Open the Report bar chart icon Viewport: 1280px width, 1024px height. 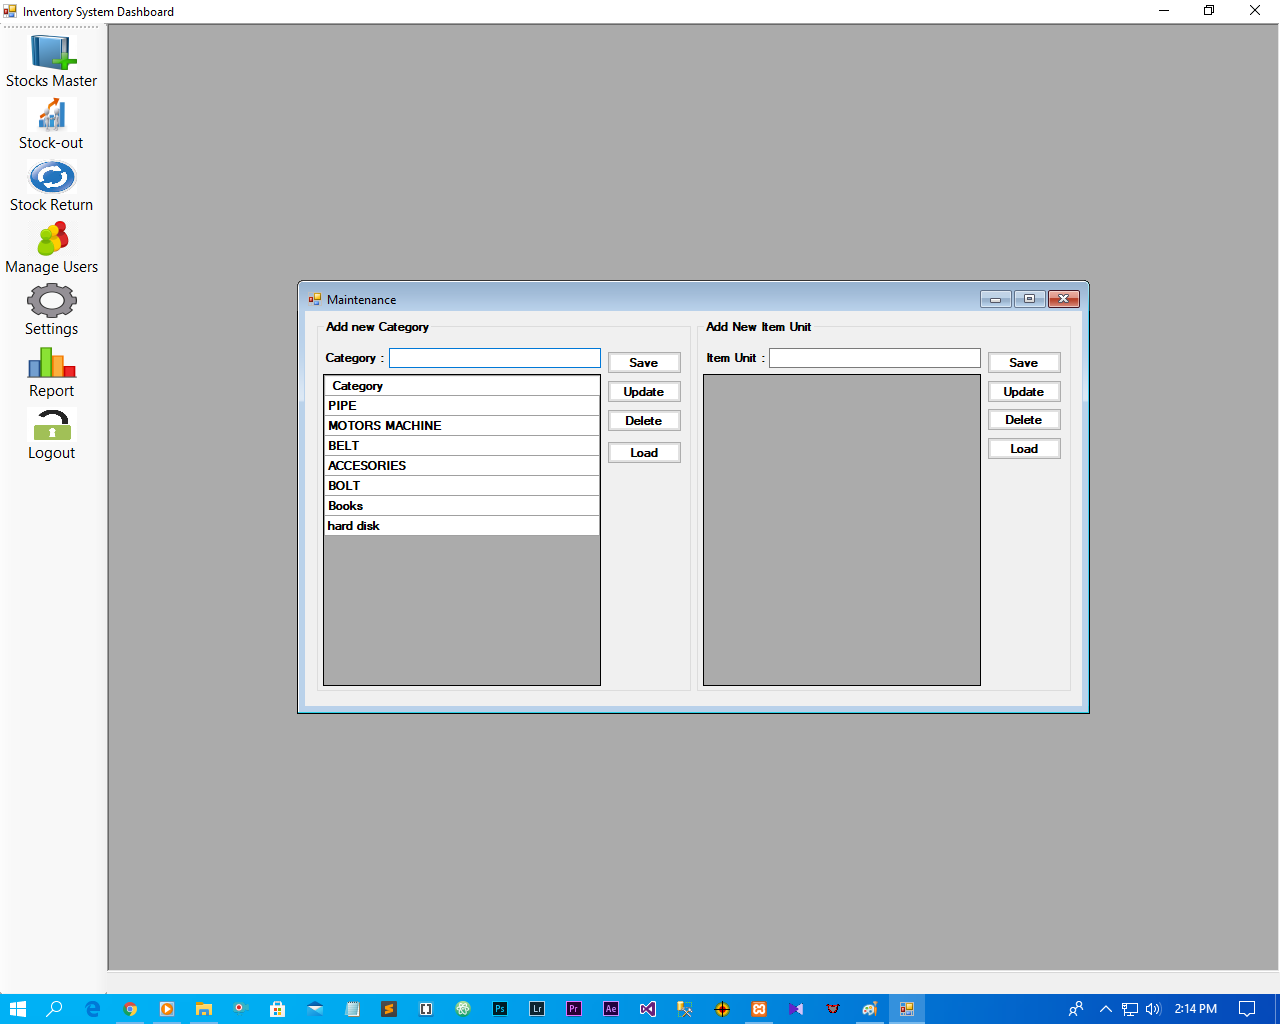click(x=51, y=365)
